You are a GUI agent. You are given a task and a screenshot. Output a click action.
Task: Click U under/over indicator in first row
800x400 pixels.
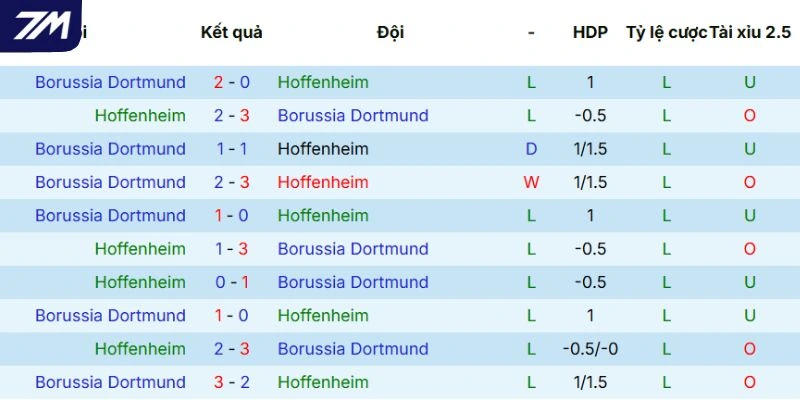click(750, 82)
